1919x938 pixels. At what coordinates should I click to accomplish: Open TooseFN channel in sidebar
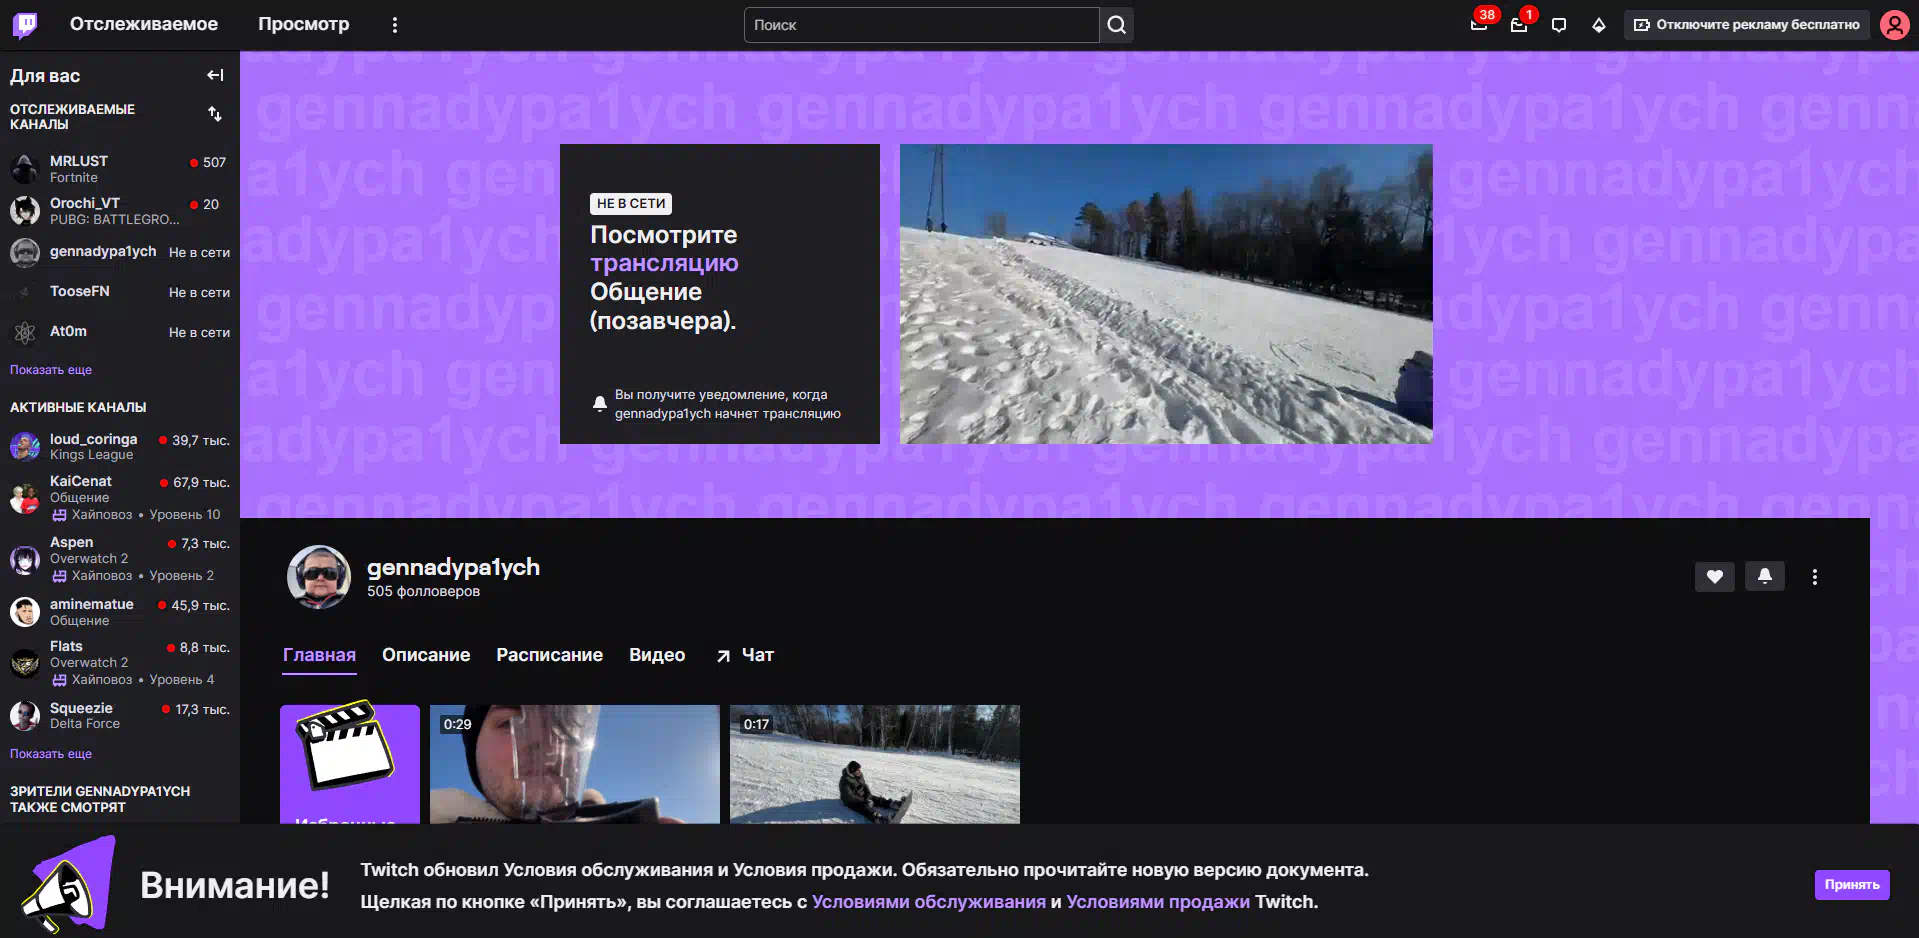coord(120,292)
